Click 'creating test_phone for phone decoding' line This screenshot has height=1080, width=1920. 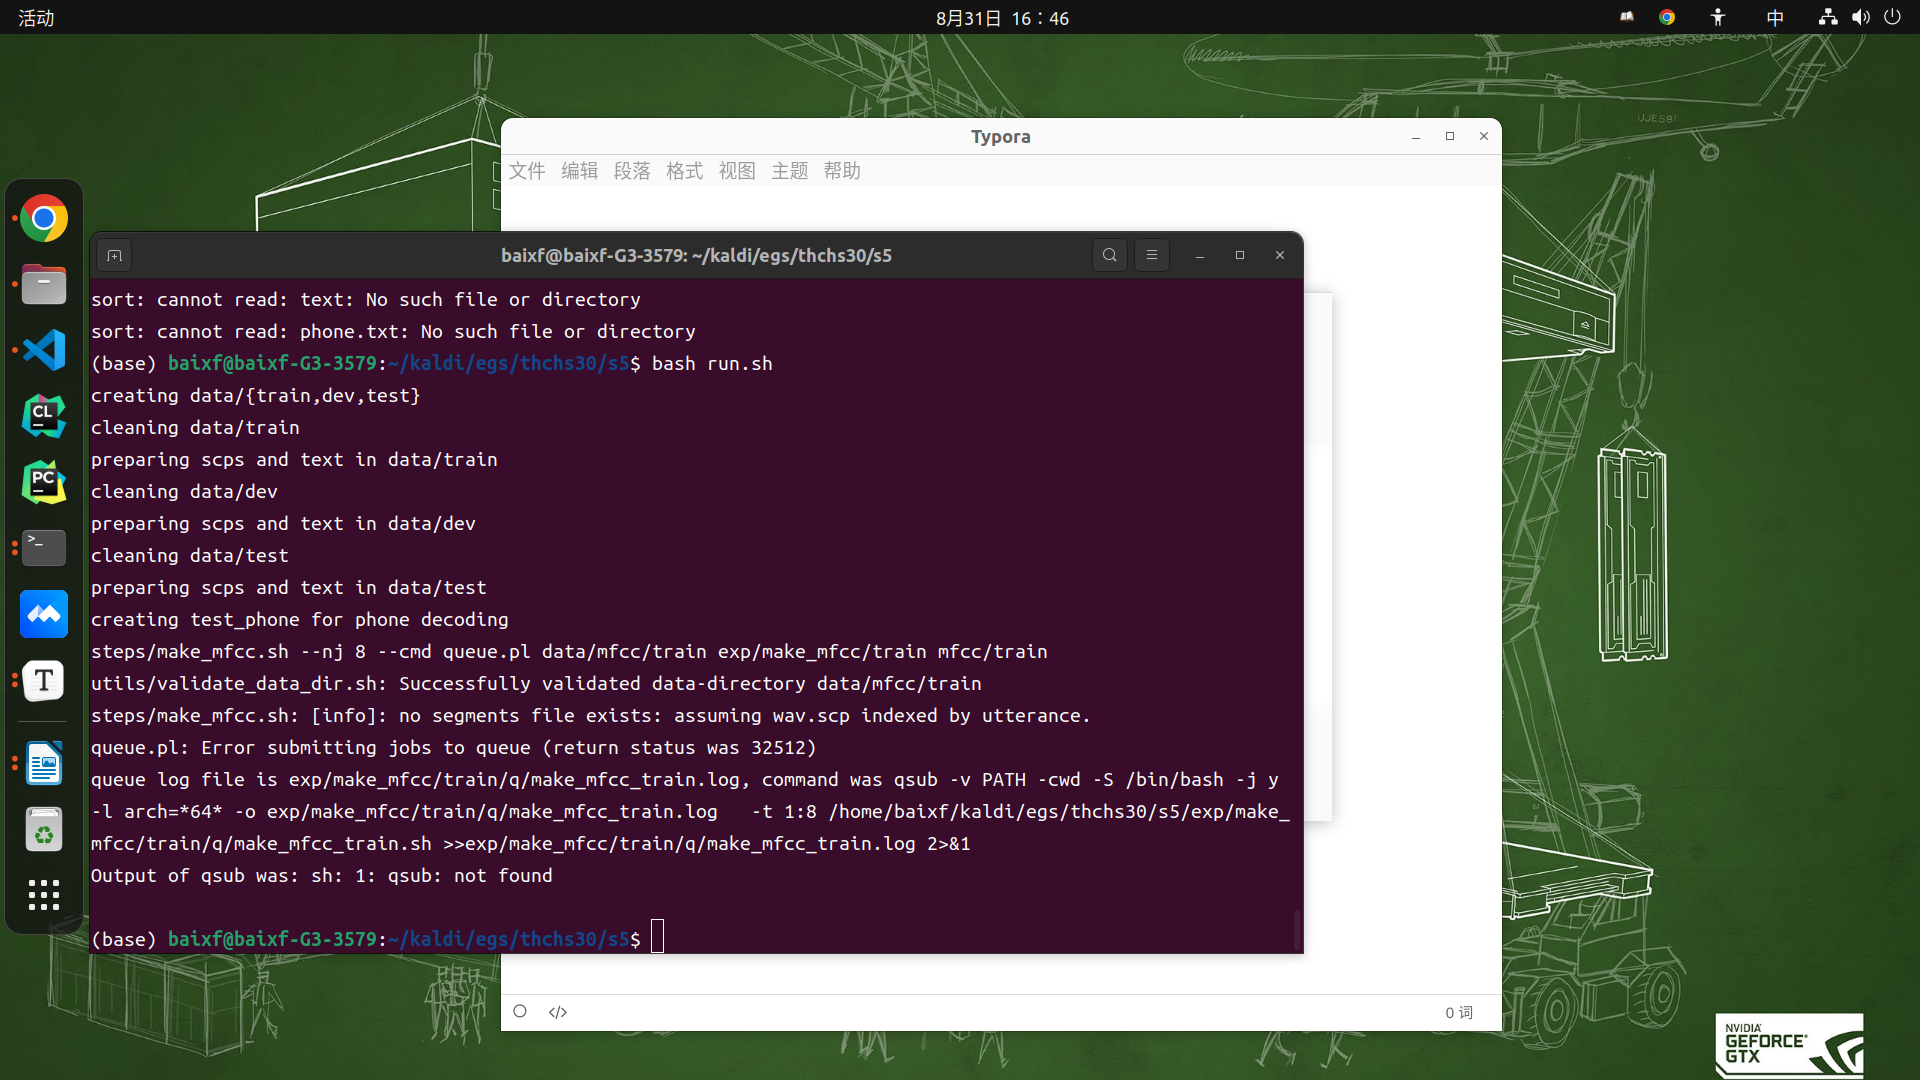[299, 620]
